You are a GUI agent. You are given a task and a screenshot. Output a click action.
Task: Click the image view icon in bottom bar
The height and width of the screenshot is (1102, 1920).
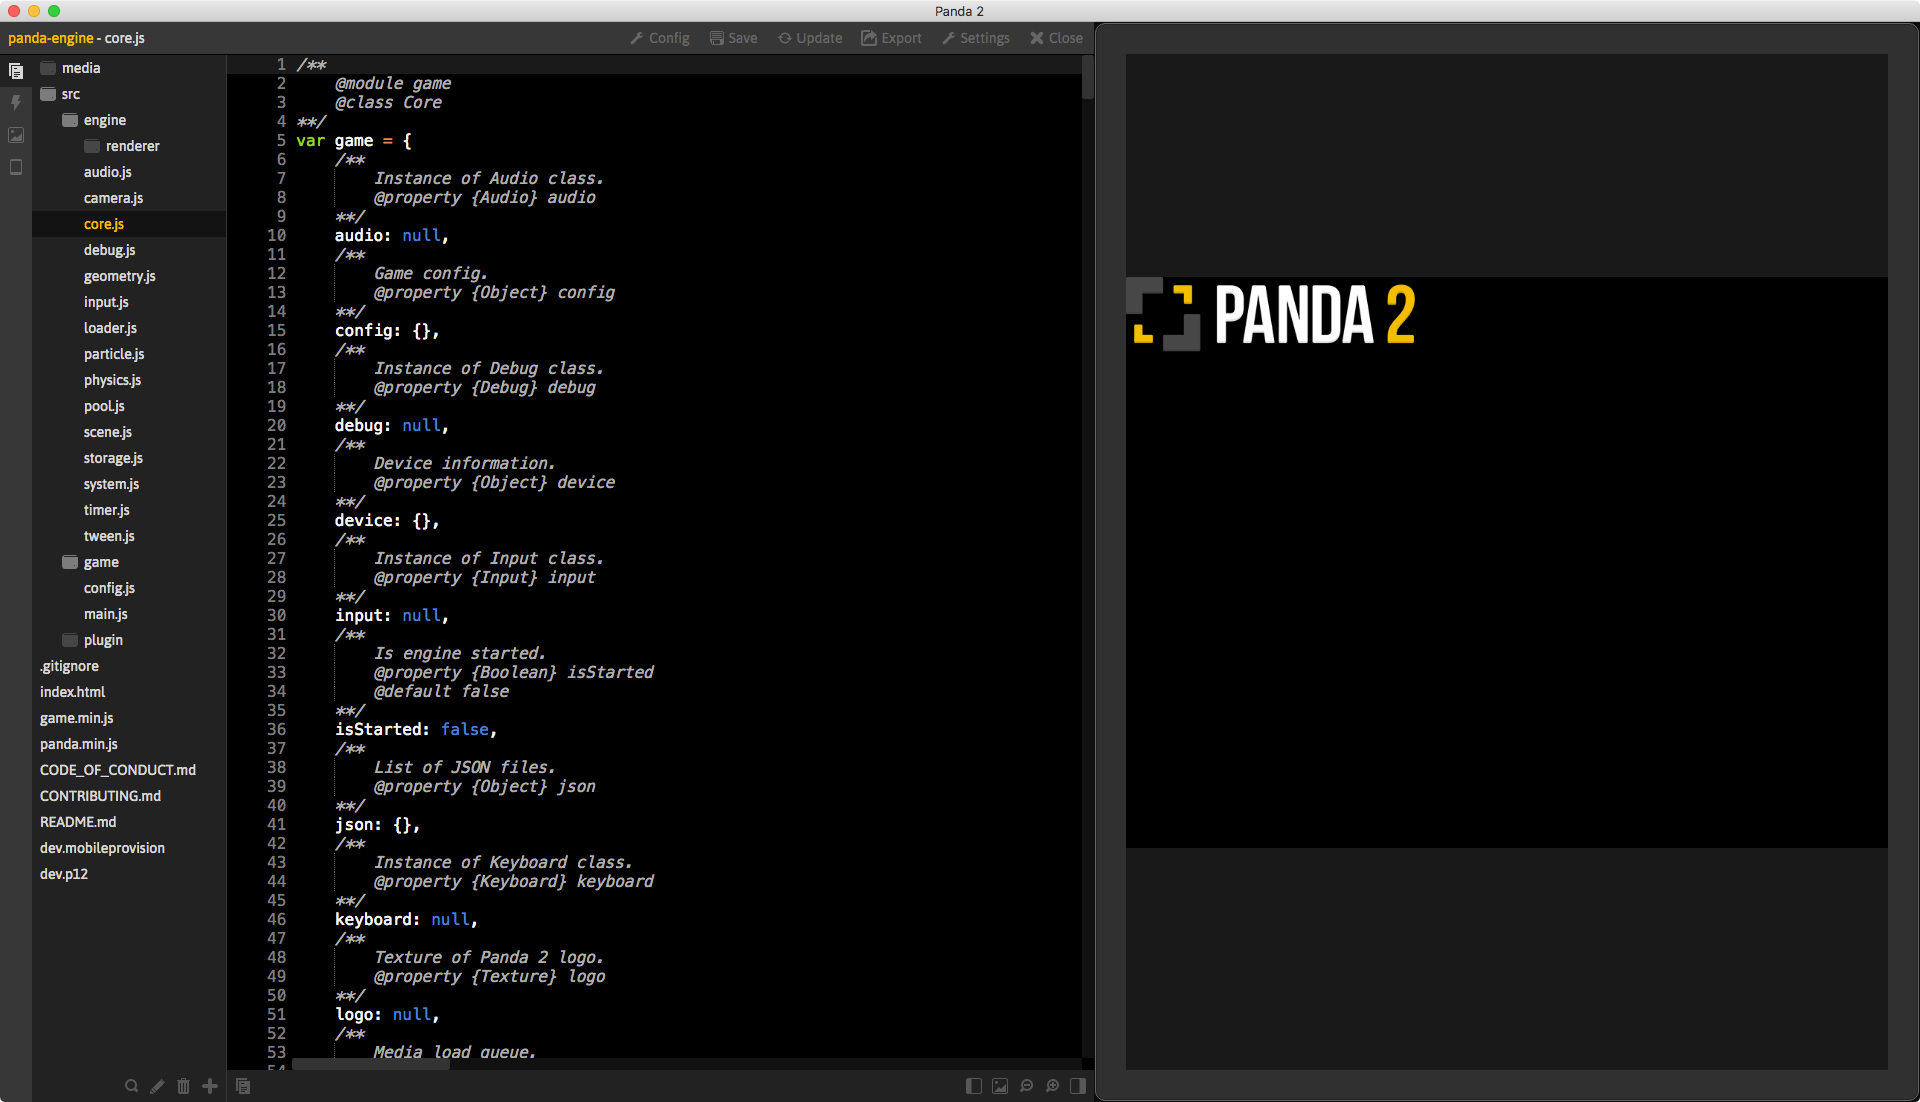1000,1086
